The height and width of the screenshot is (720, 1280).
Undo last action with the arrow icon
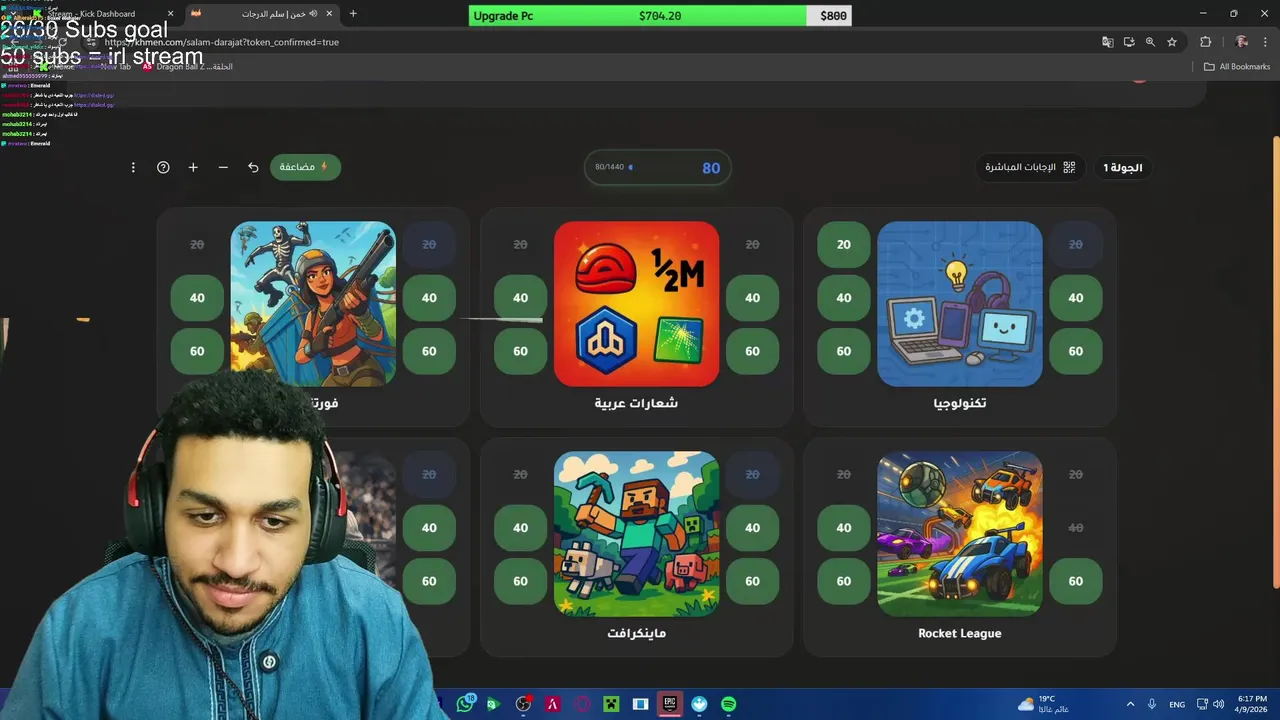coord(253,167)
